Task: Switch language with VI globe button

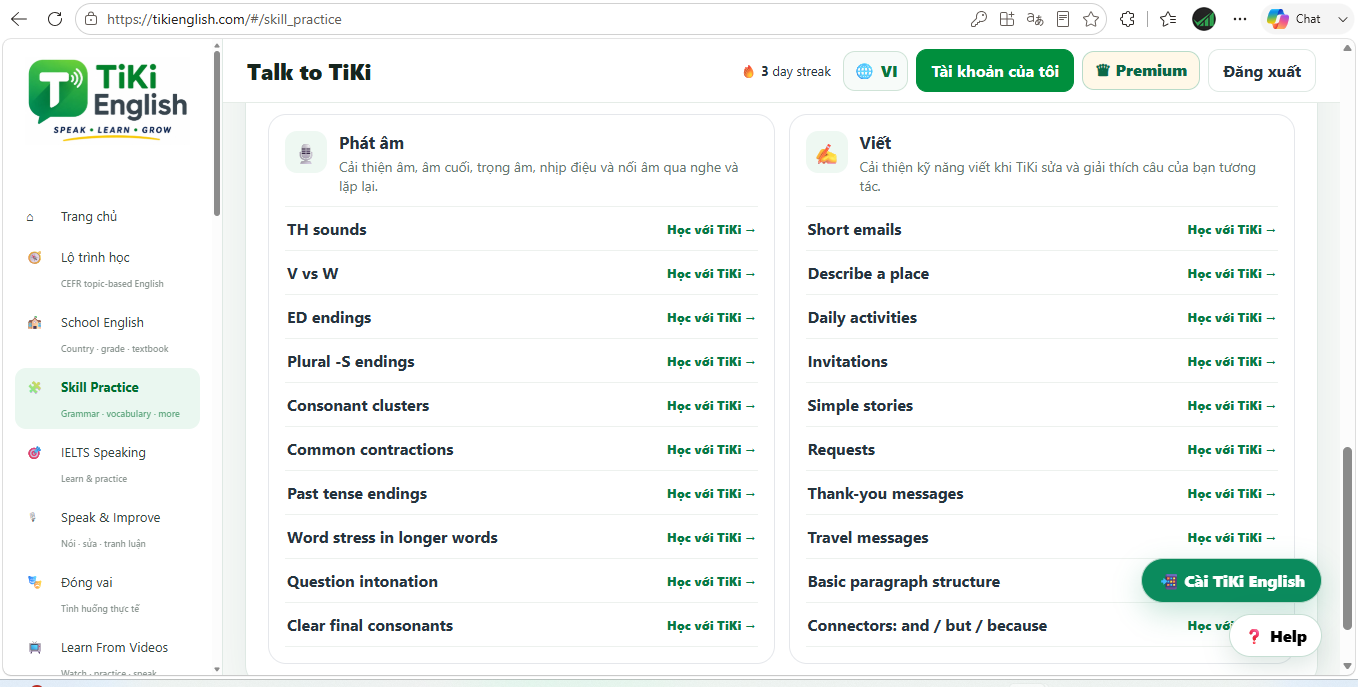Action: [x=875, y=71]
